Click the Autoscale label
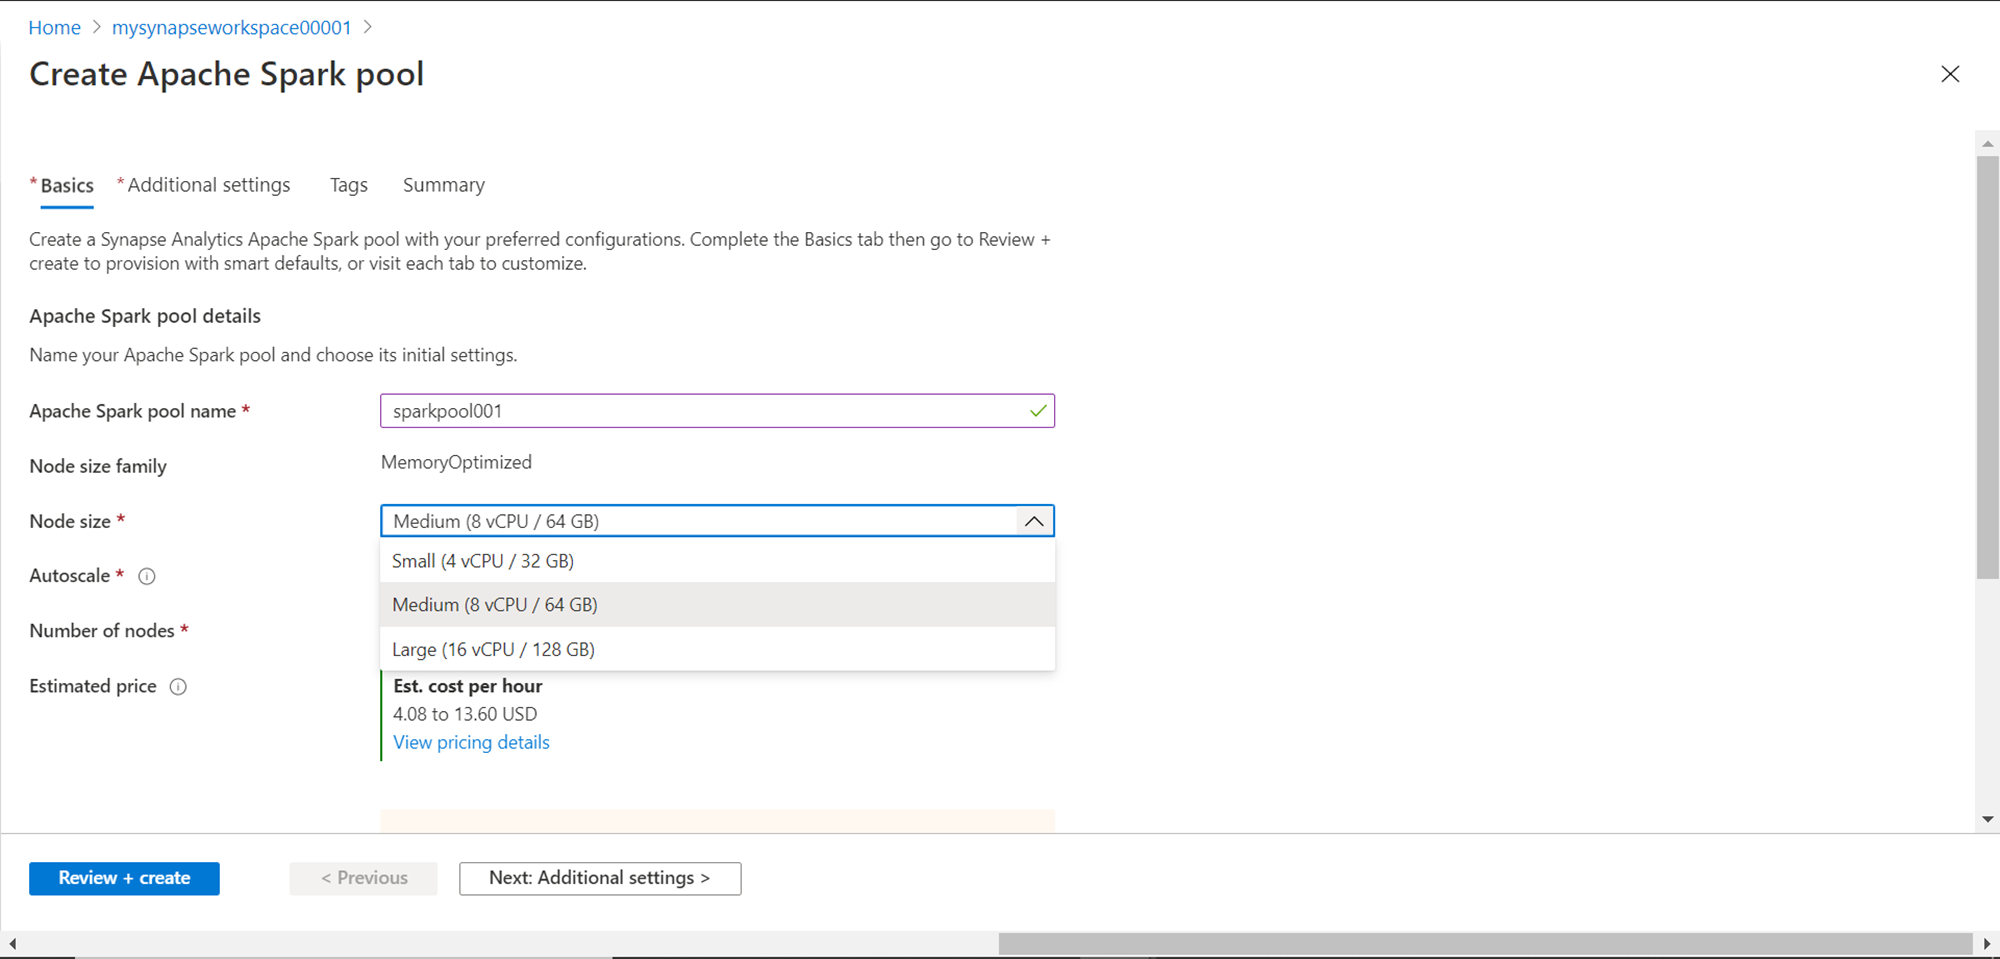The width and height of the screenshot is (2000, 959). 70,576
